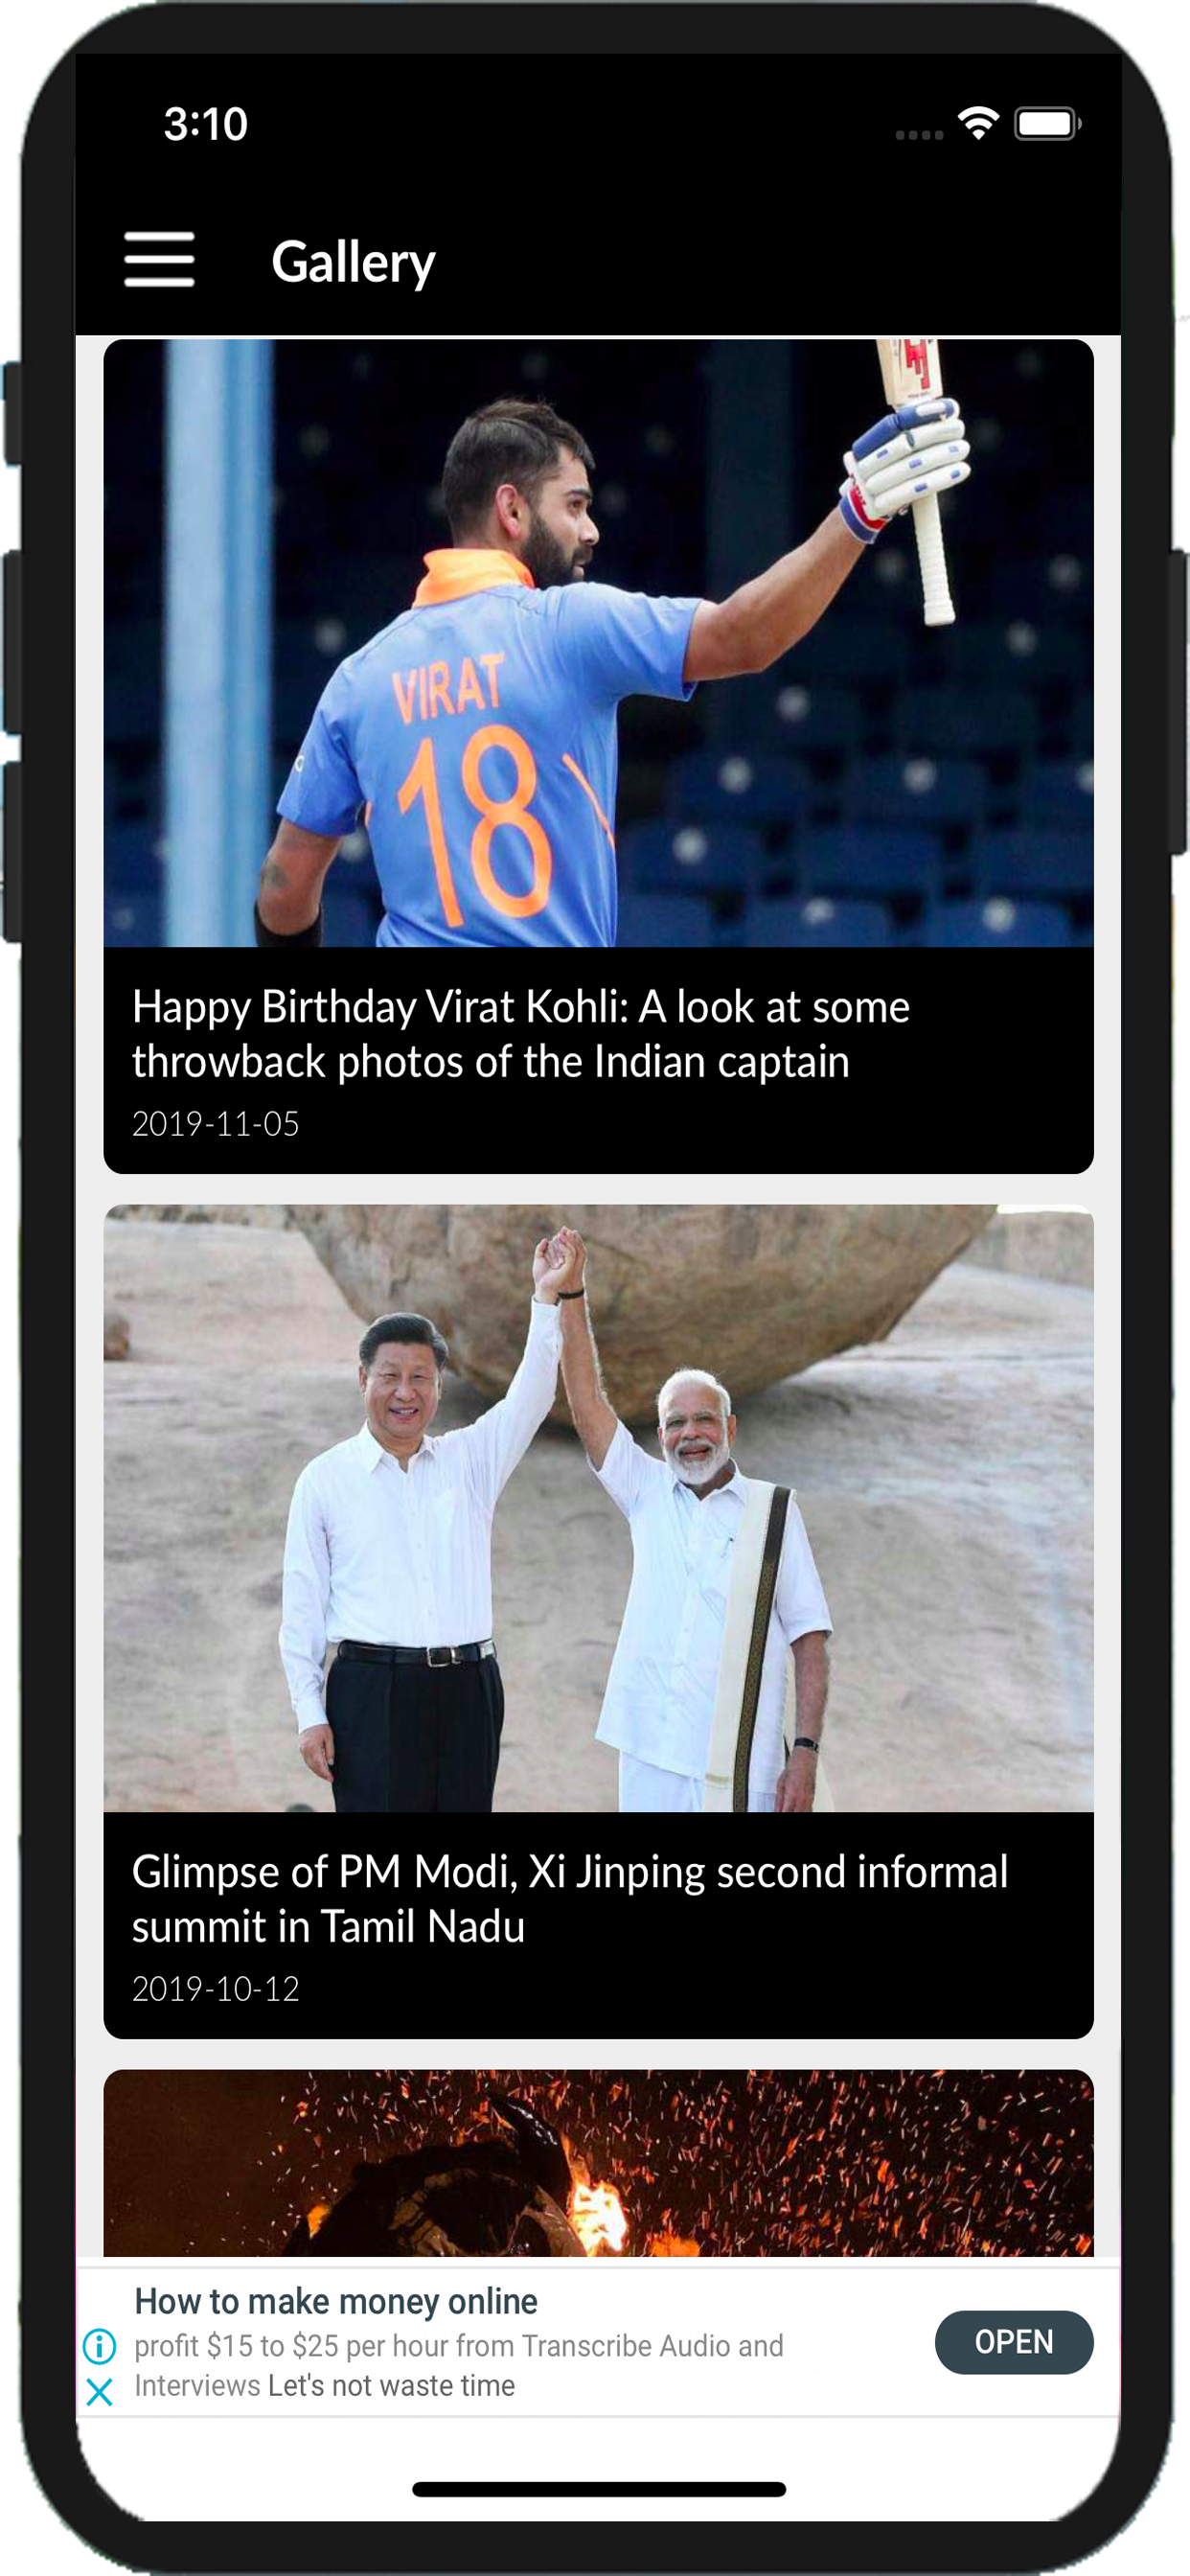Close the ad with the X icon
1190x2576 pixels.
(x=99, y=2392)
